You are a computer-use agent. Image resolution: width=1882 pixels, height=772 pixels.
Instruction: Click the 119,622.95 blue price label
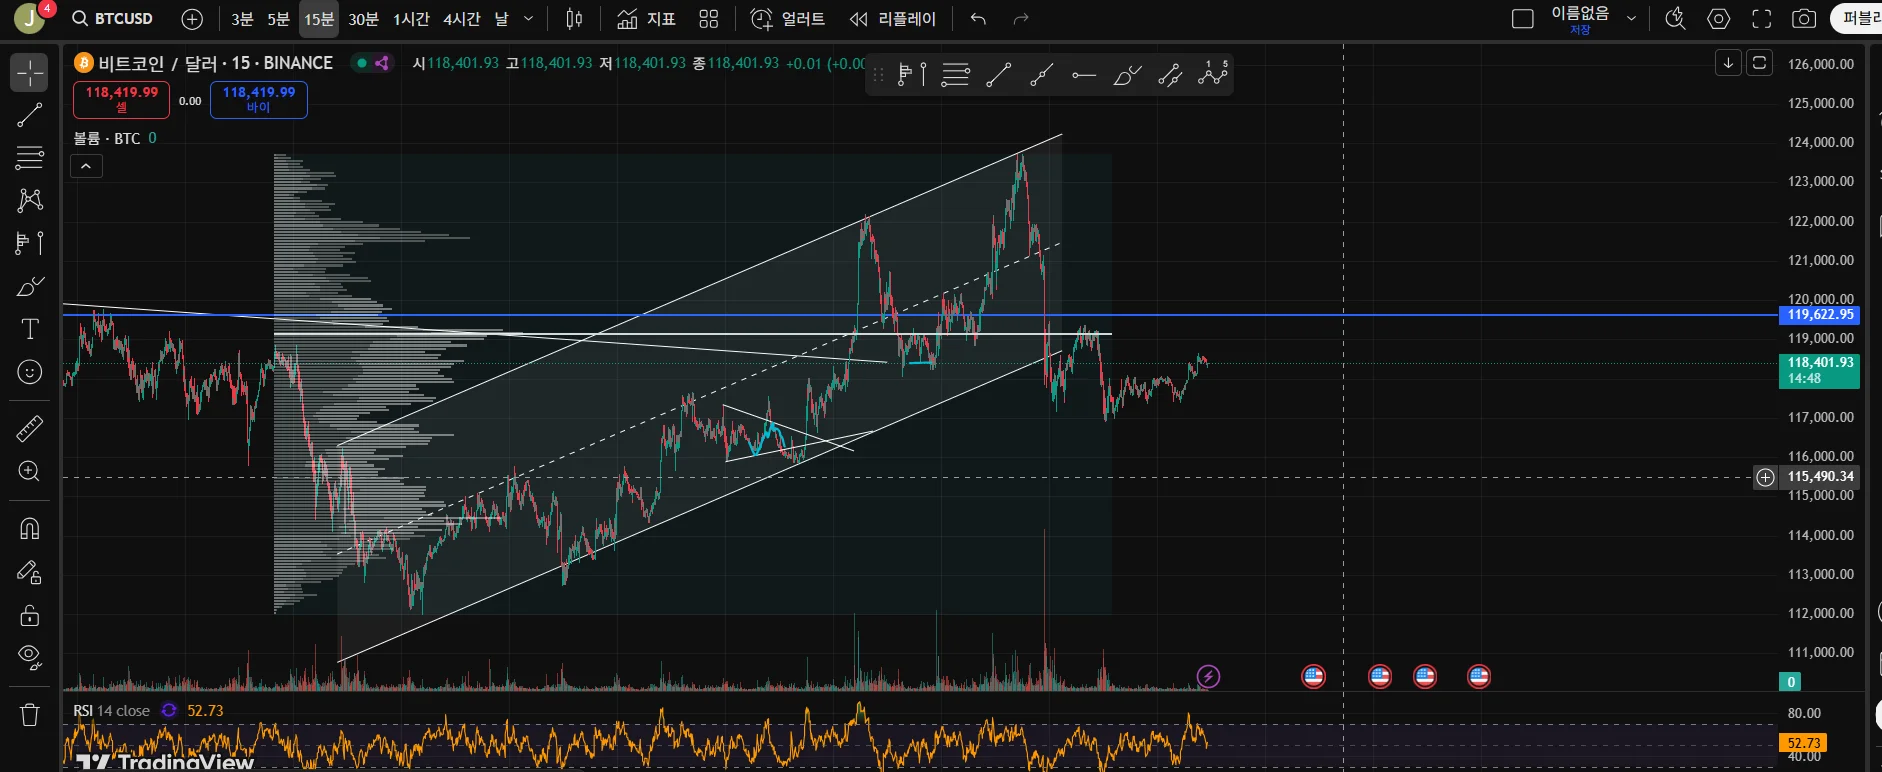click(1820, 315)
